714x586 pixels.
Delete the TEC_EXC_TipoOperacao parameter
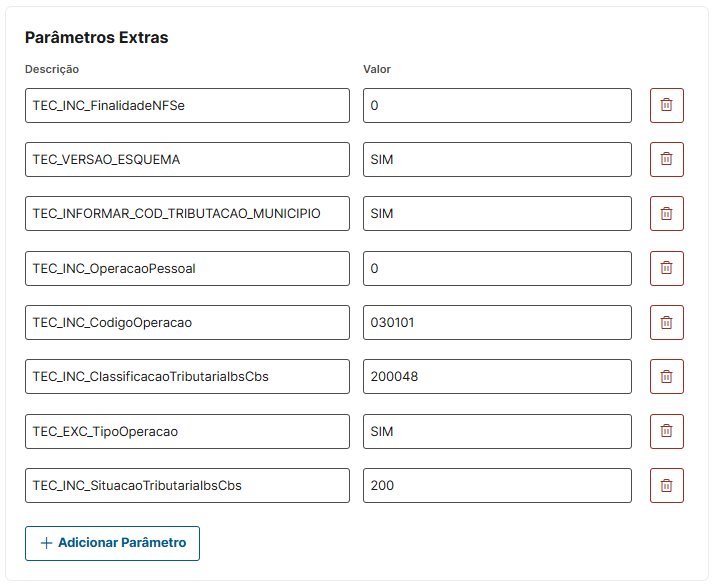pyautogui.click(x=666, y=431)
